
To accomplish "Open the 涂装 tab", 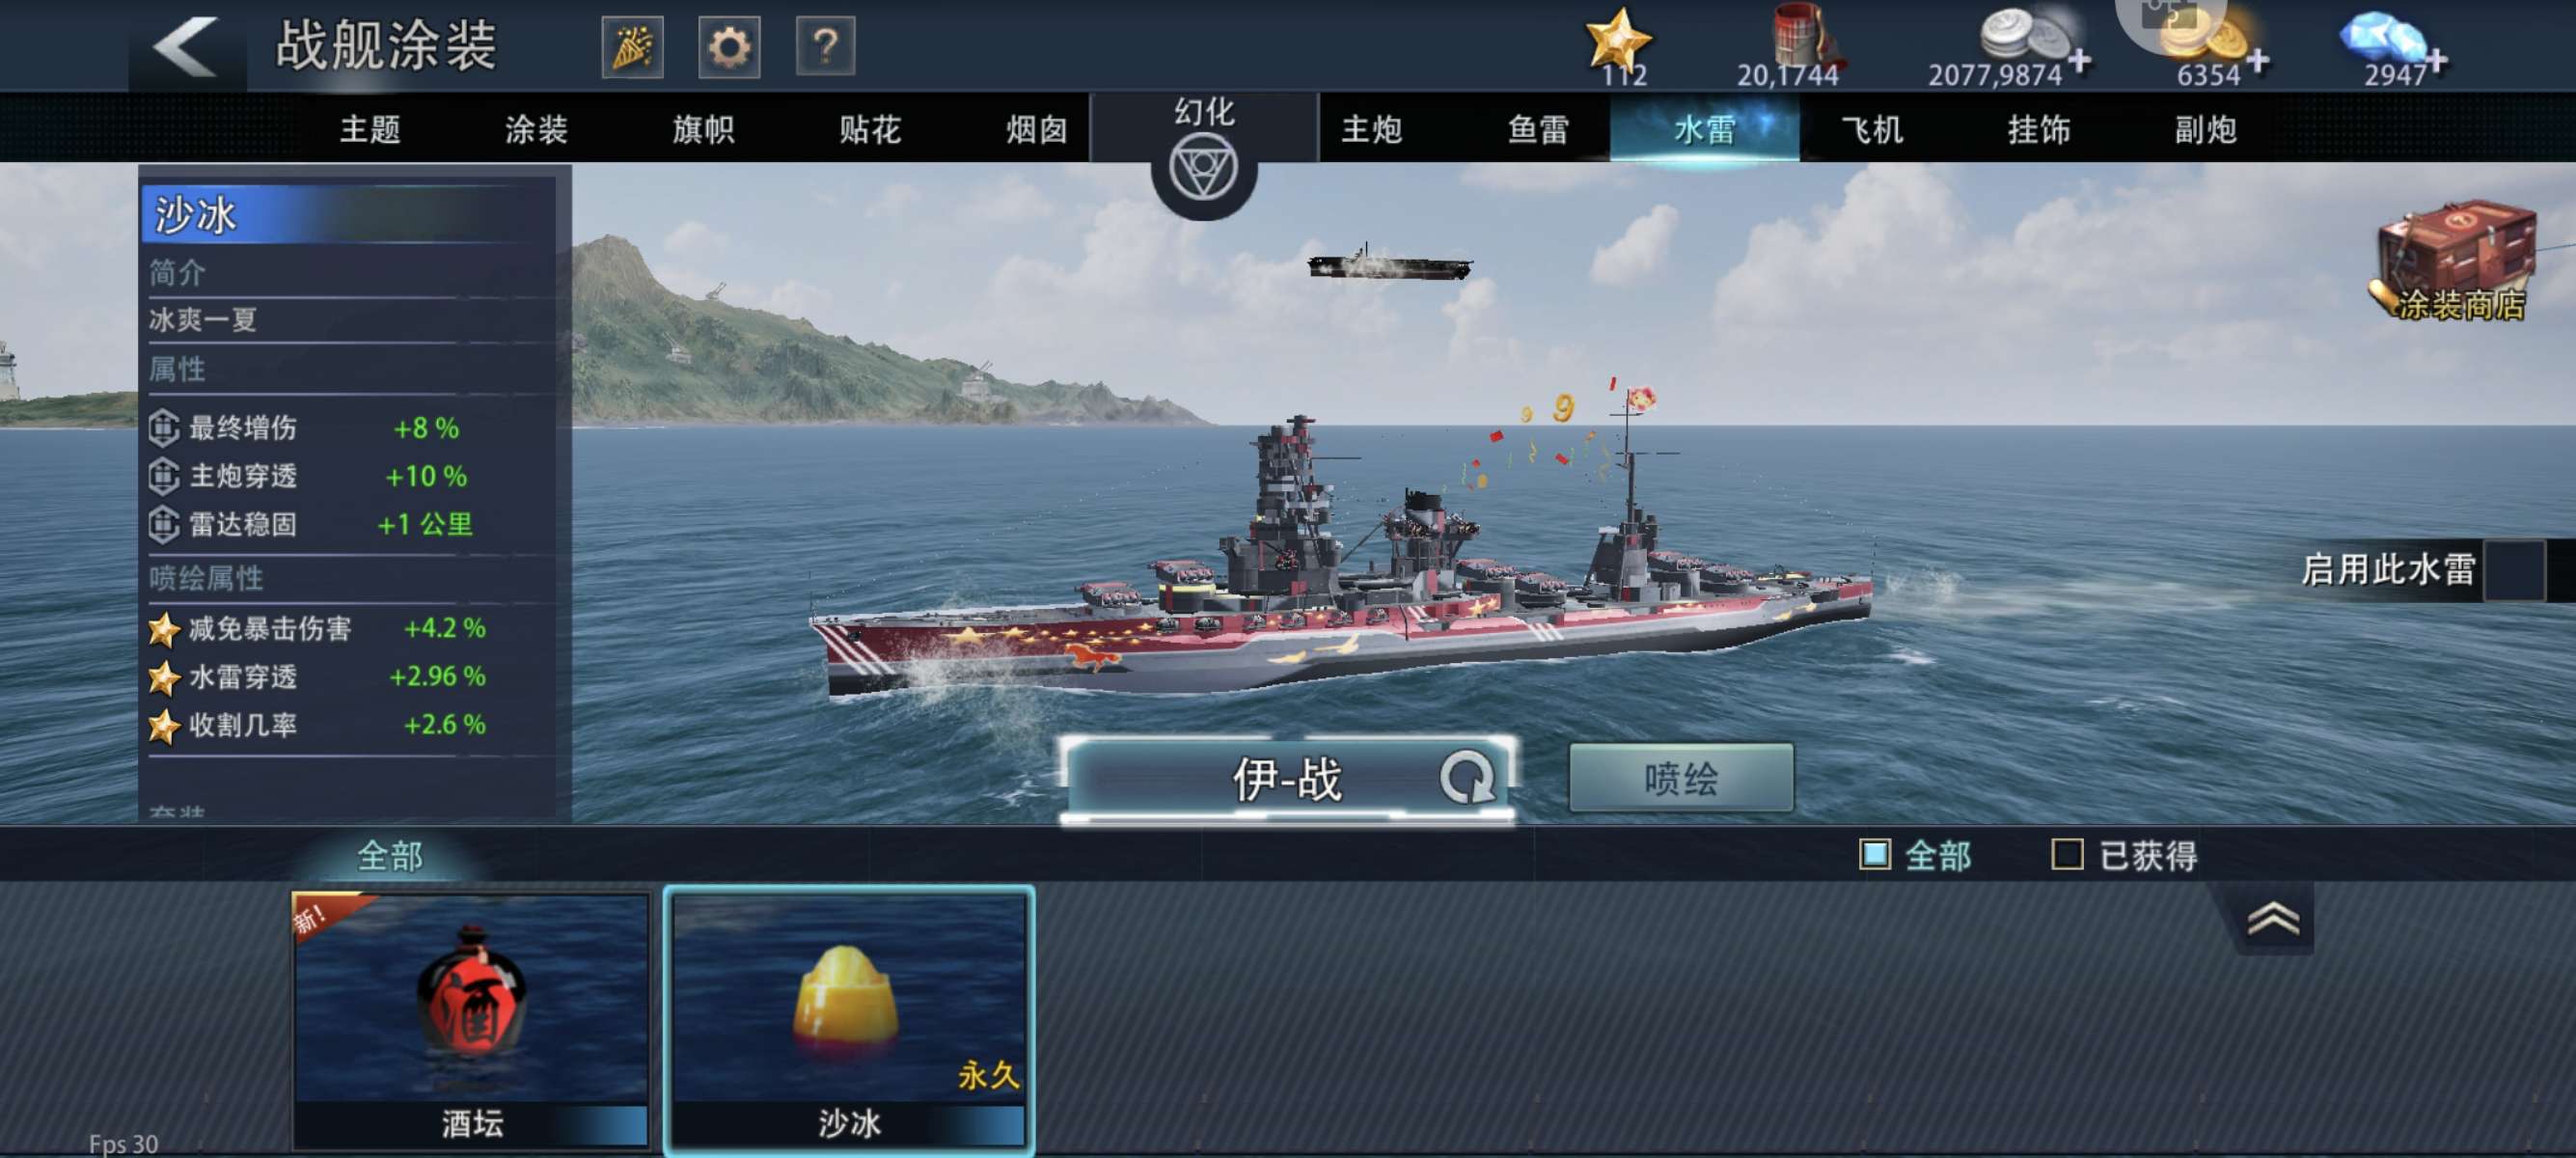I will tap(537, 130).
